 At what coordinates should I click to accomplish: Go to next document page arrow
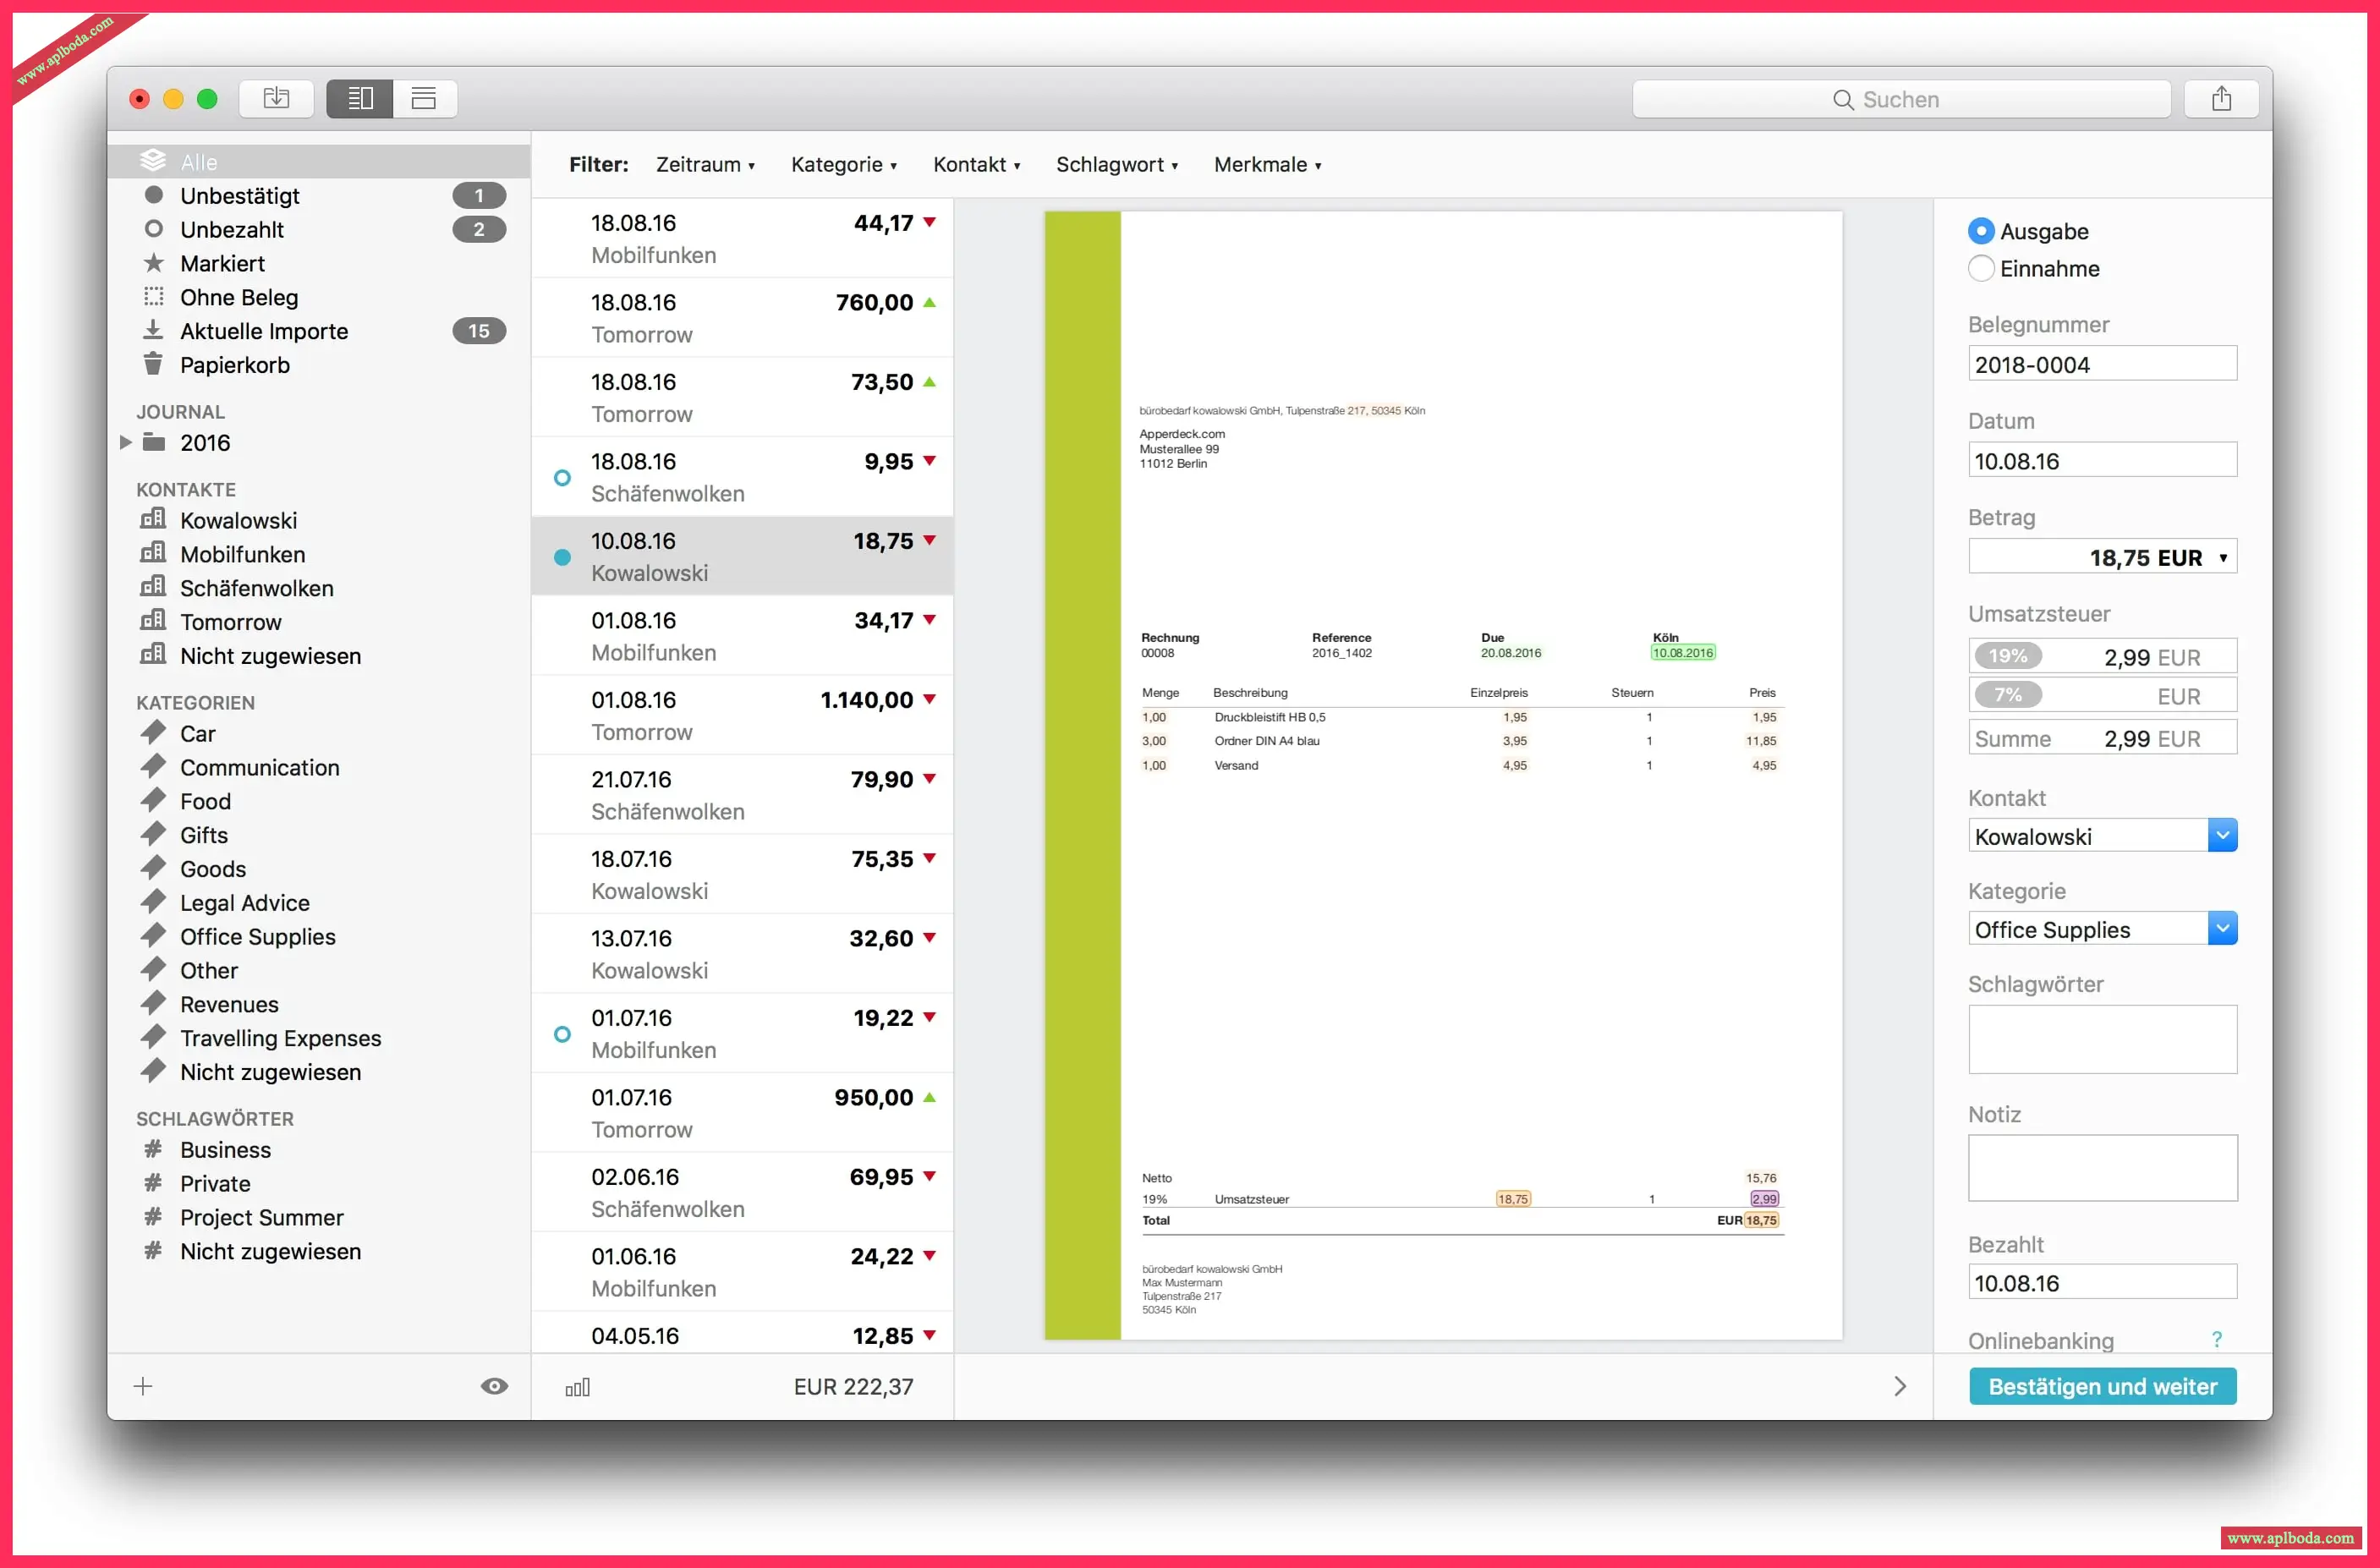click(1899, 1386)
